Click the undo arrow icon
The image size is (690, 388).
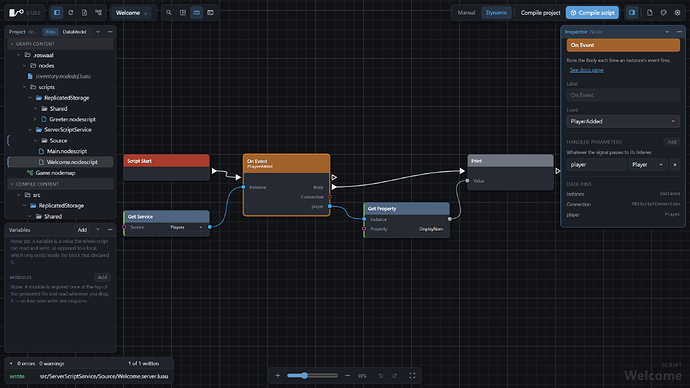click(381, 376)
